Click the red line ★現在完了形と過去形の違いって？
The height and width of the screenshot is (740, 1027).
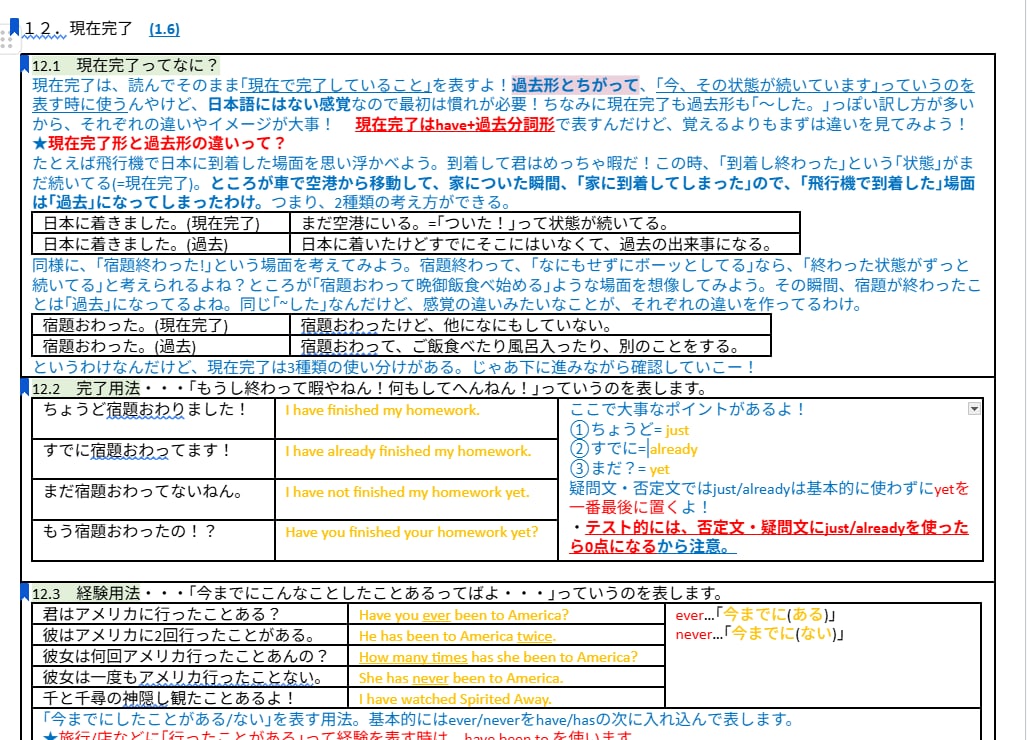tap(160, 143)
